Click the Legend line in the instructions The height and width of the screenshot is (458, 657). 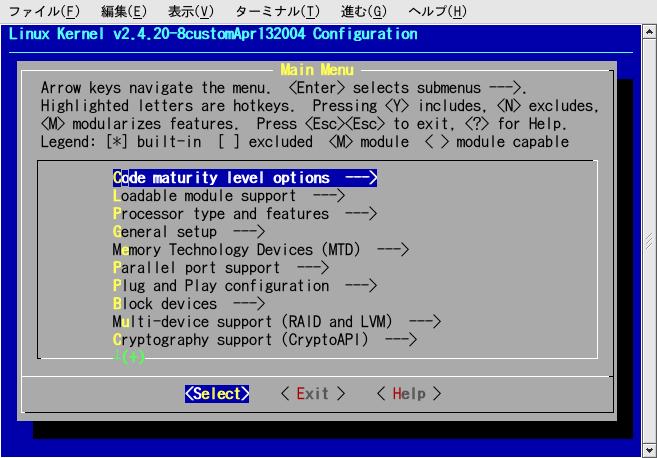pyautogui.click(x=305, y=142)
